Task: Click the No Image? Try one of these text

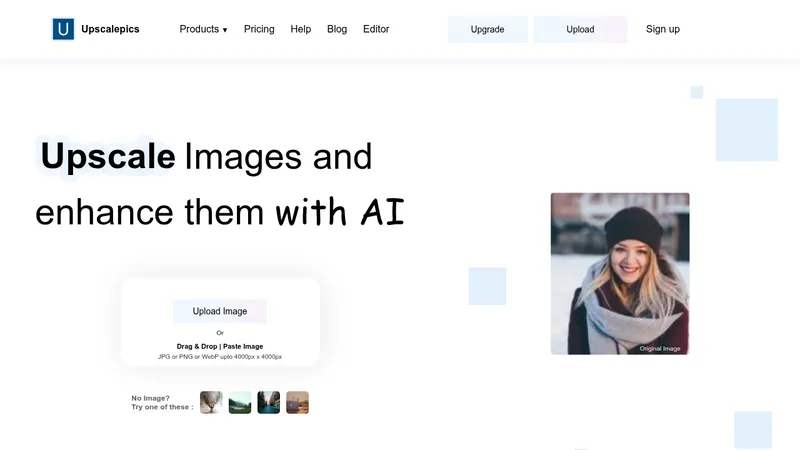Action: (162, 403)
